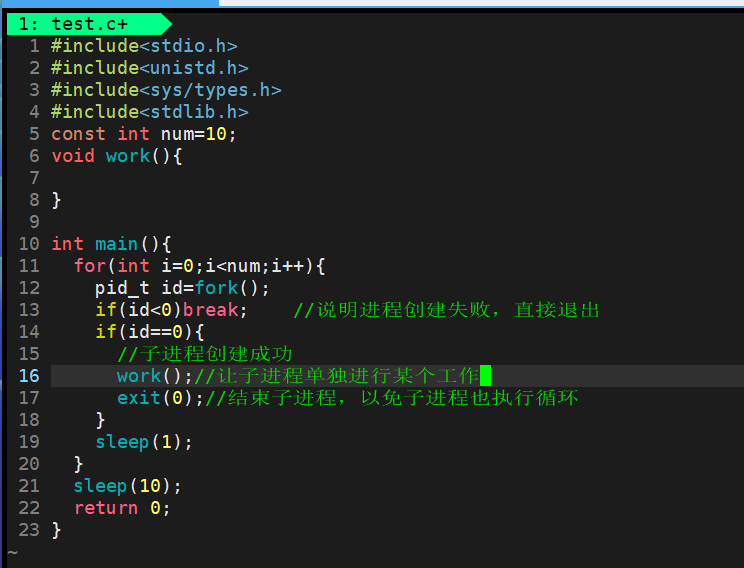Viewport: 744px width, 568px height.
Task: Click the comment '//说明进程创建失败, 直接退出'
Action: (x=446, y=310)
